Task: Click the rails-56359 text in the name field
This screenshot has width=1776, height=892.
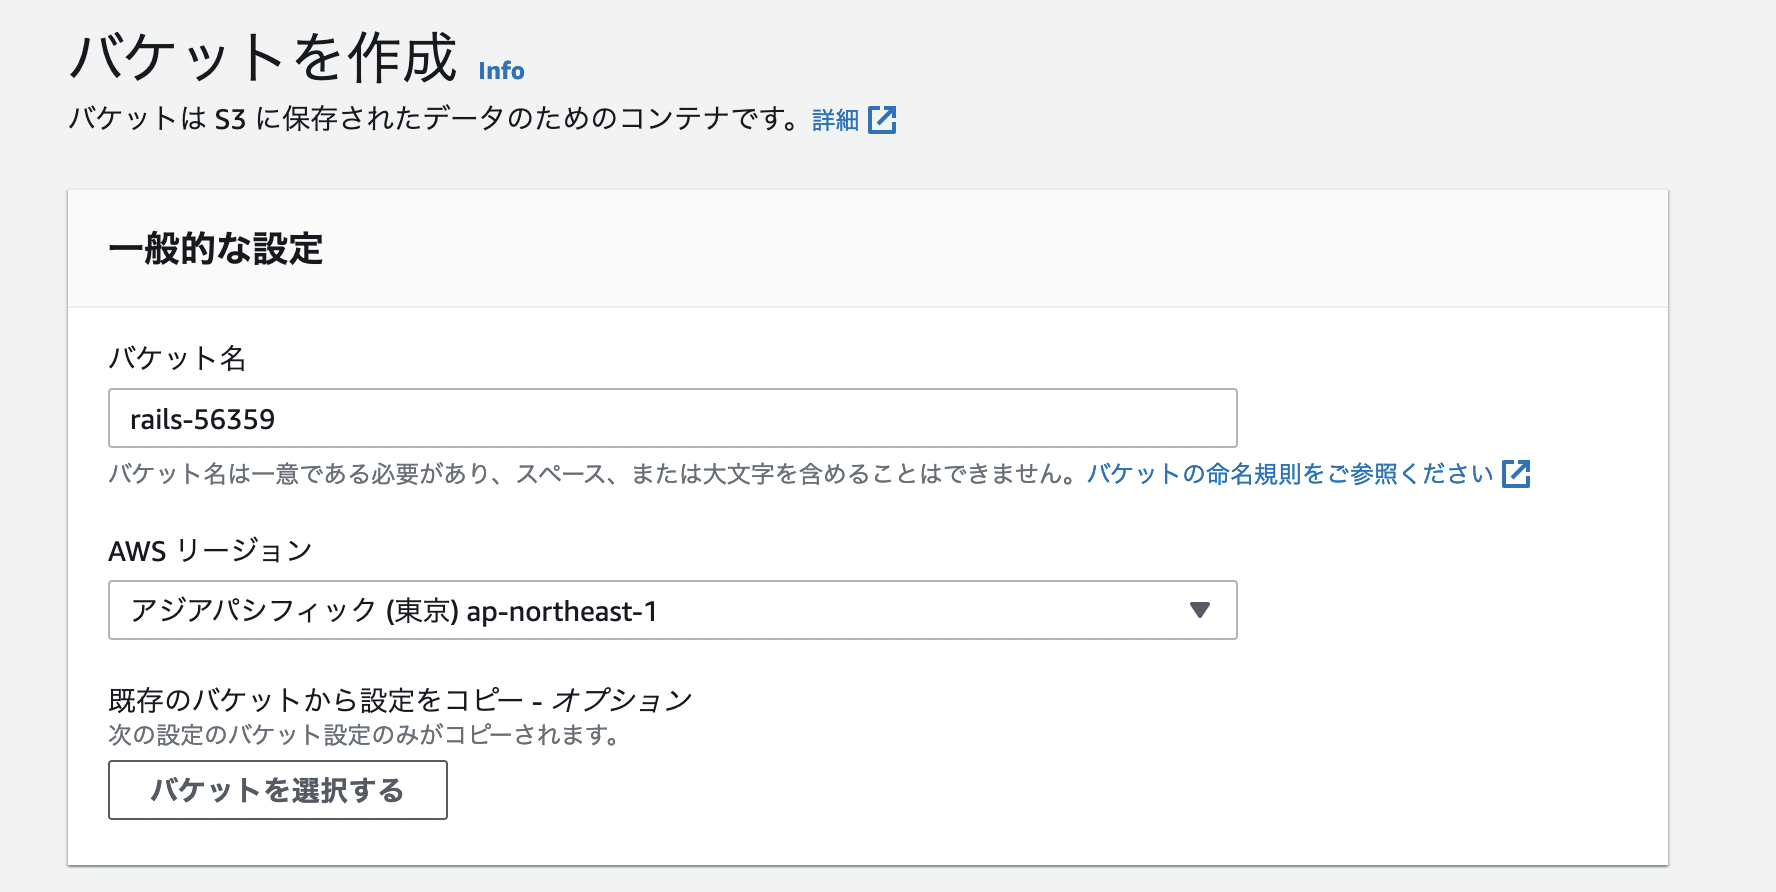Action: point(202,419)
